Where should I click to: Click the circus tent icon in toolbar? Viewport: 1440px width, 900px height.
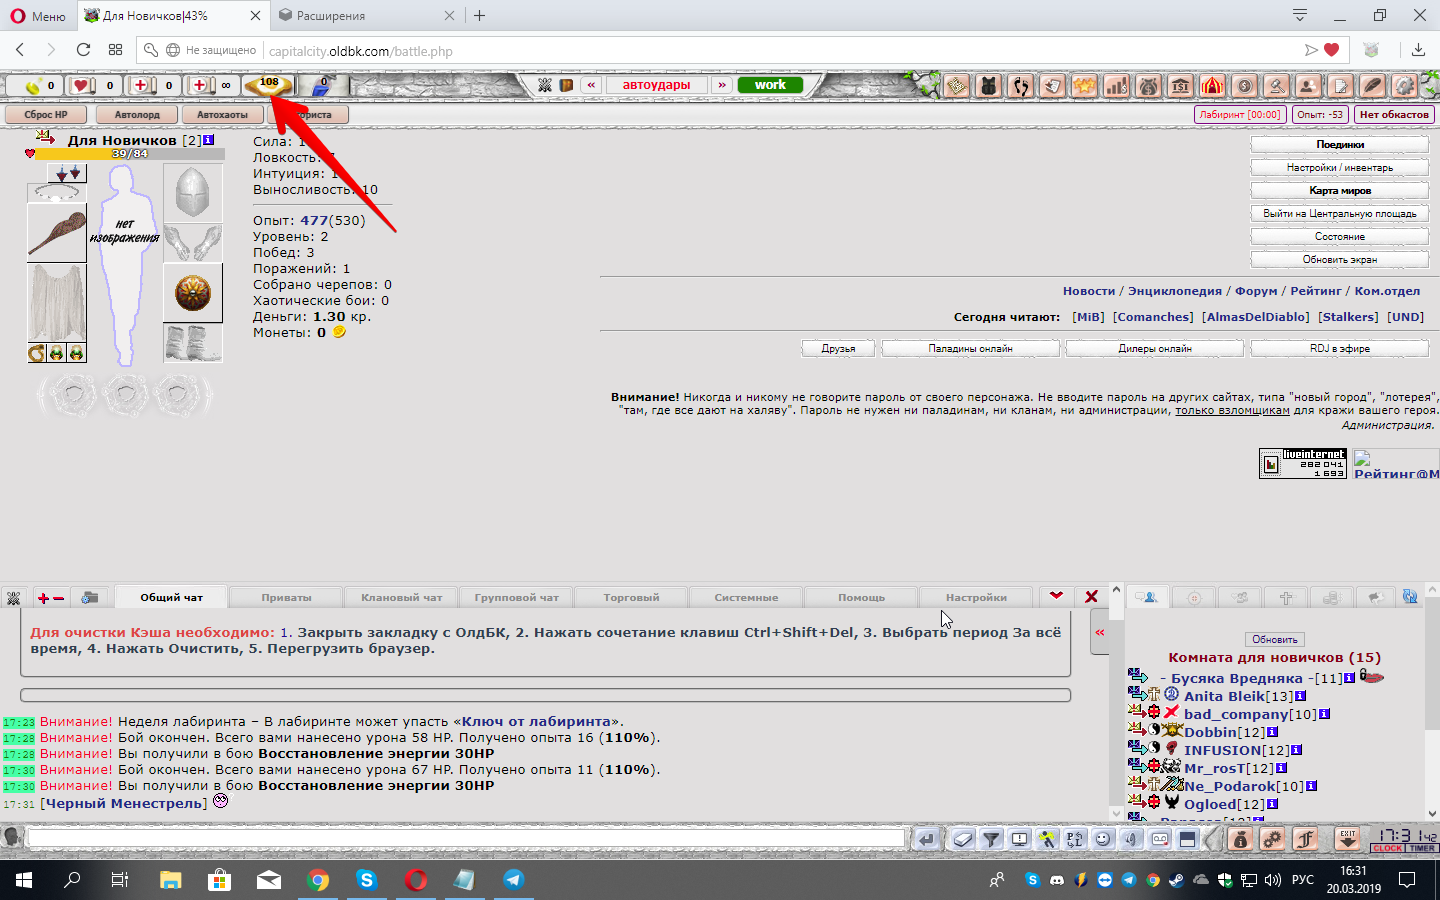[1212, 86]
